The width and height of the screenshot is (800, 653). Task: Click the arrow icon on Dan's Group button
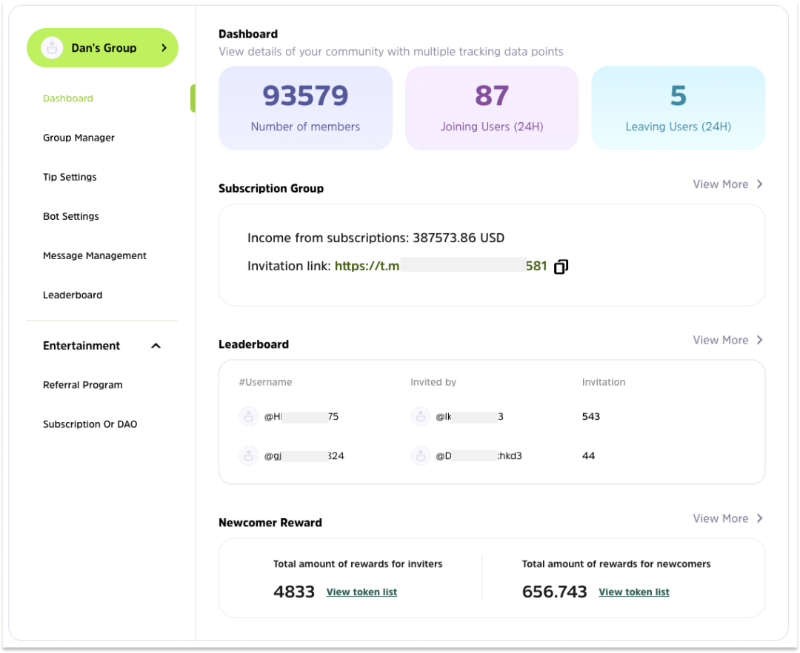(x=163, y=47)
